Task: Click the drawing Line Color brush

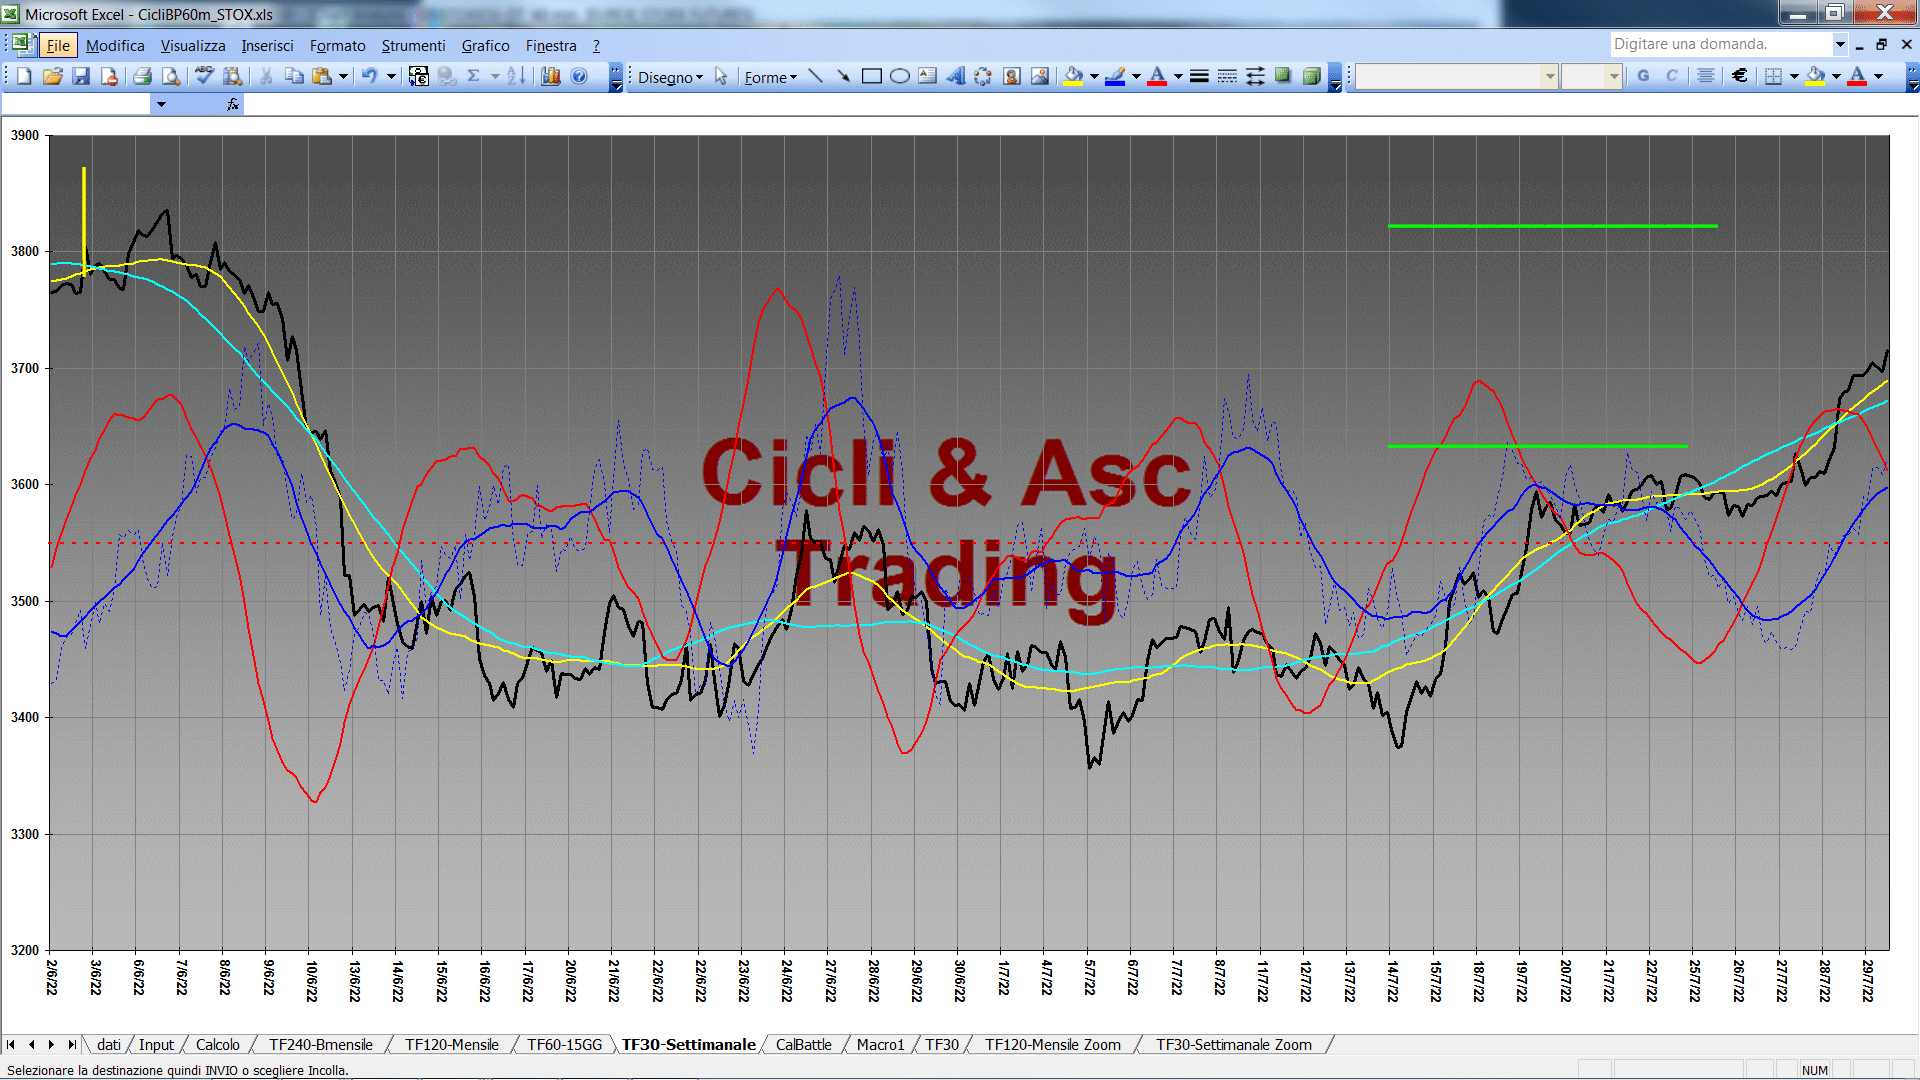Action: pos(1116,77)
